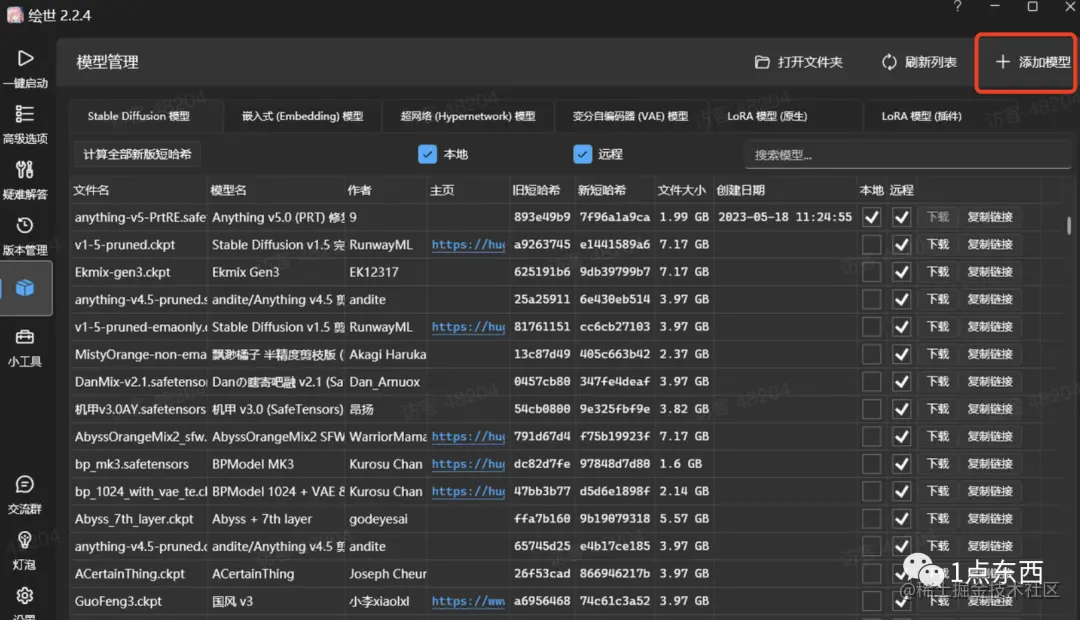Toggle the 远程 remote filter checkbox
Screen dimensions: 1080x620
coord(582,154)
